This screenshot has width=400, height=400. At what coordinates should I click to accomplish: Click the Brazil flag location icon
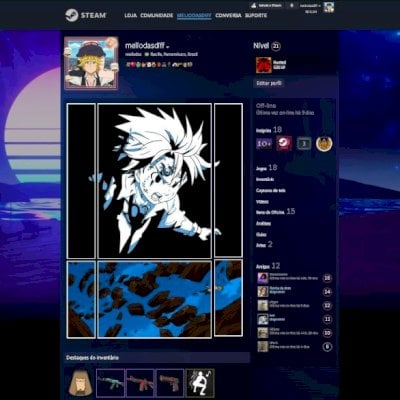tap(147, 54)
